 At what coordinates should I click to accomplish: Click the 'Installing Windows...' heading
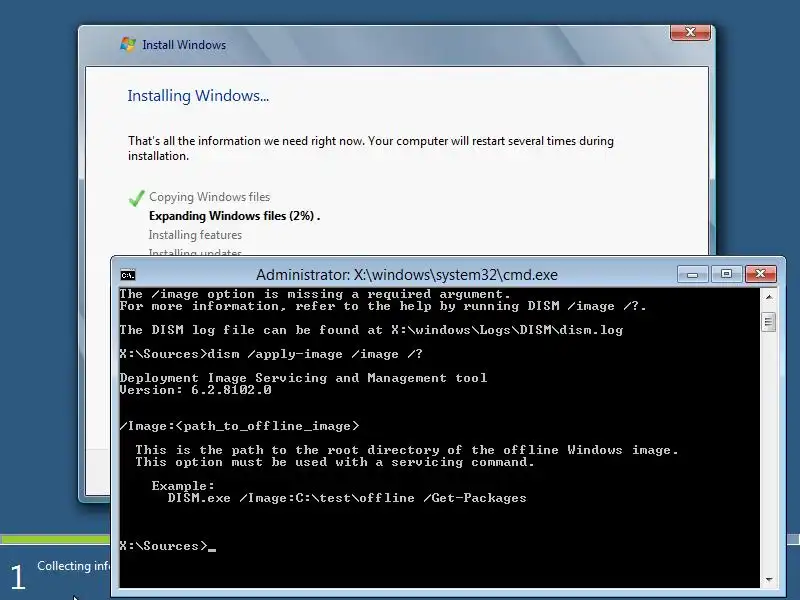coord(198,95)
